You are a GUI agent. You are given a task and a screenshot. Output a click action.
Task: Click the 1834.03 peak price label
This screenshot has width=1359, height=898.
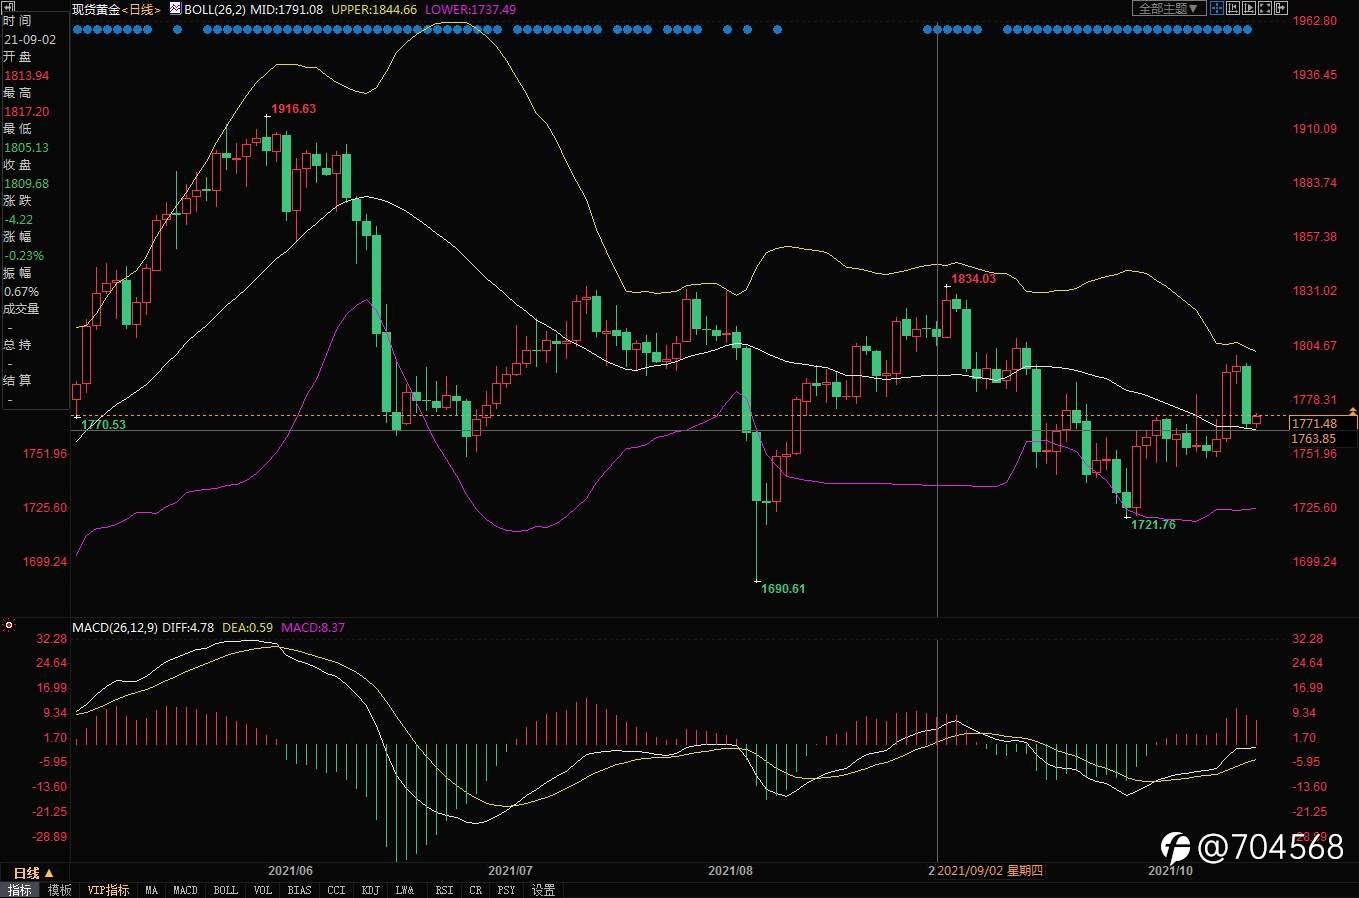pos(973,279)
